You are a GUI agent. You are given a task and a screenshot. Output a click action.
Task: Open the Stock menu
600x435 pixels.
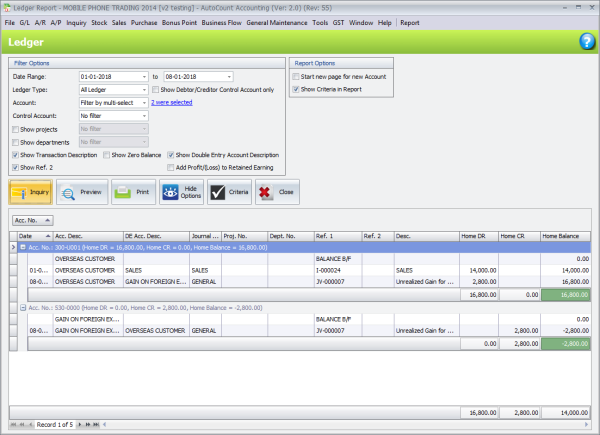click(x=99, y=23)
